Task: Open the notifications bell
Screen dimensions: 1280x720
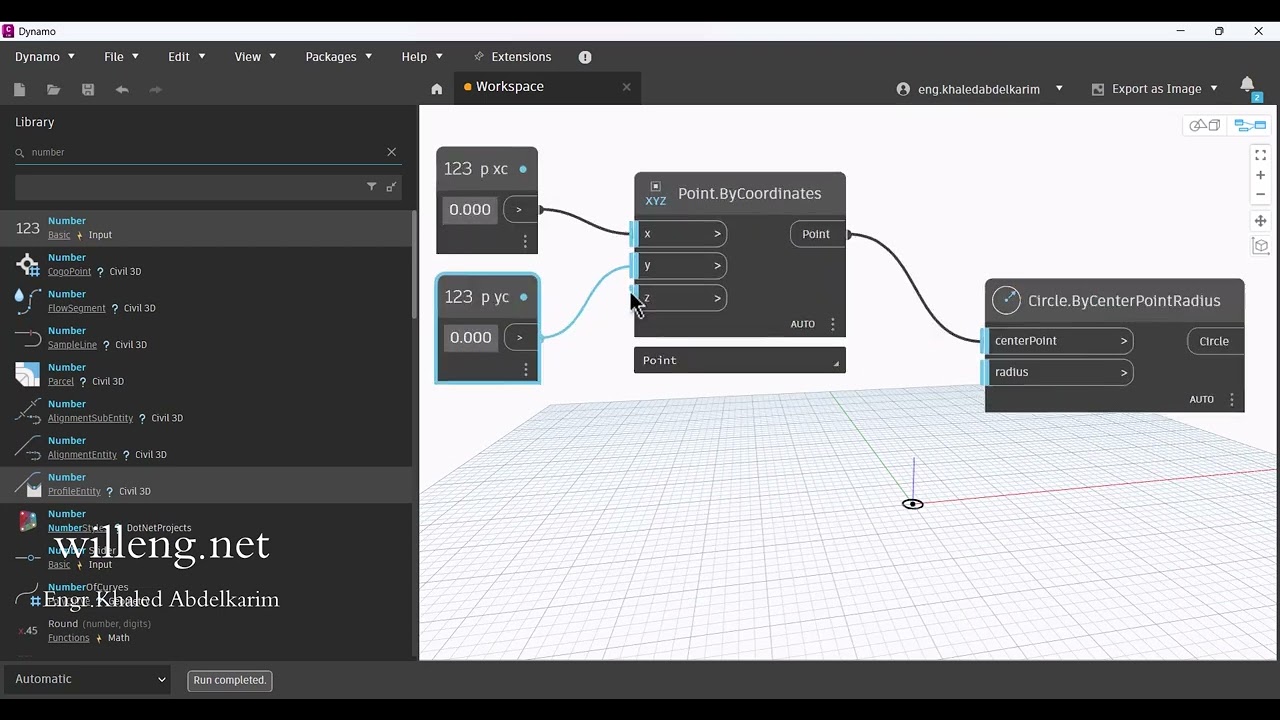Action: (1247, 85)
